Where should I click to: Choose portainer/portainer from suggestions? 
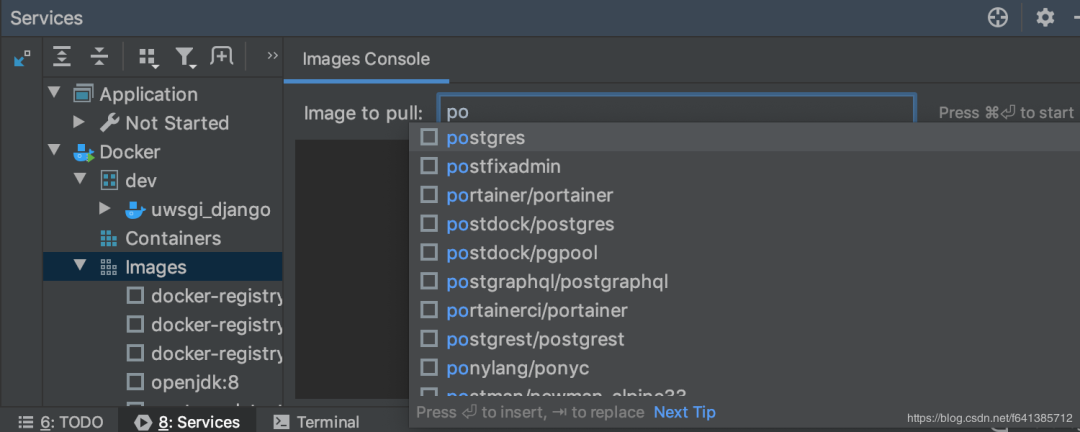click(x=529, y=195)
